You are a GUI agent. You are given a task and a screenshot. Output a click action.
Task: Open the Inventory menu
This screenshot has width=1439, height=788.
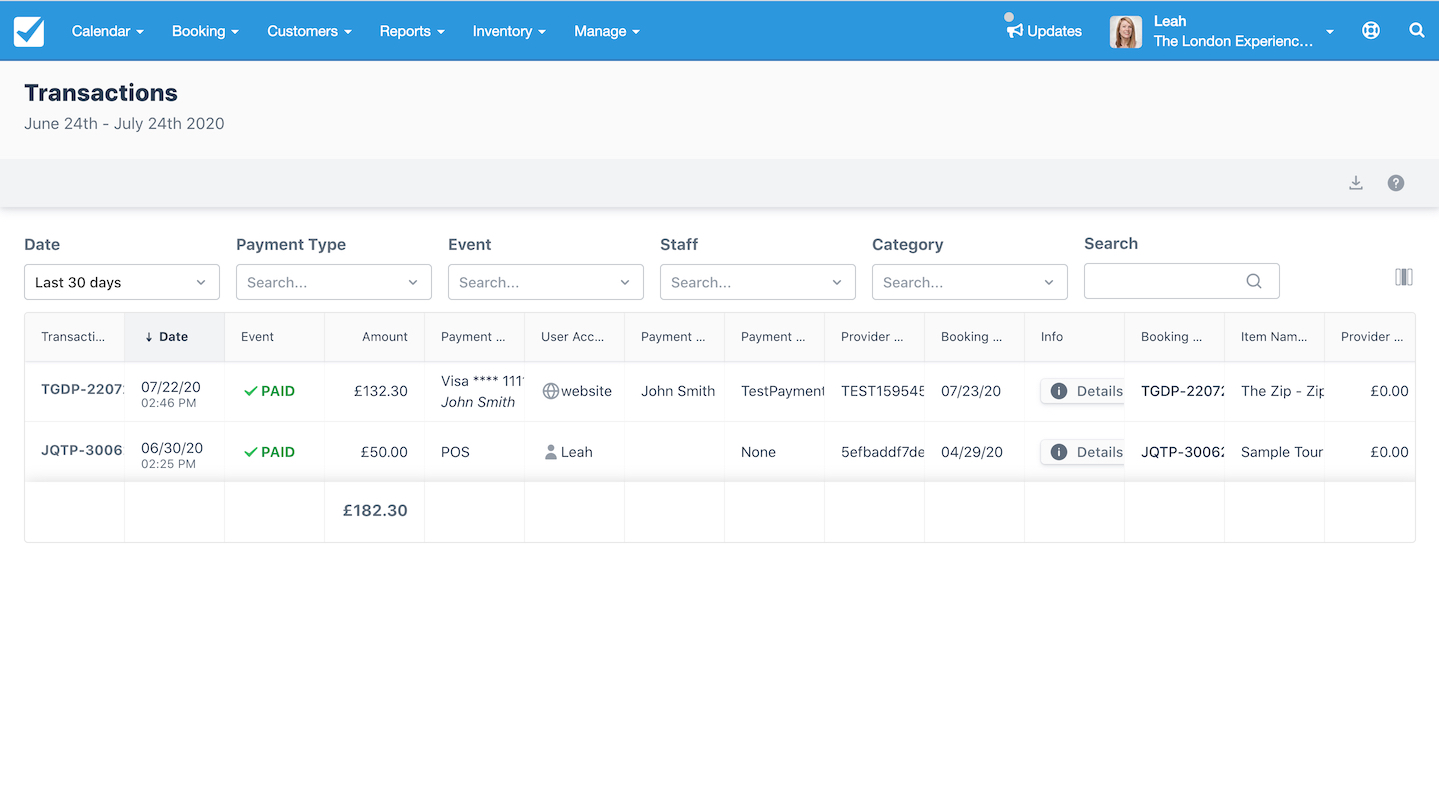[509, 31]
